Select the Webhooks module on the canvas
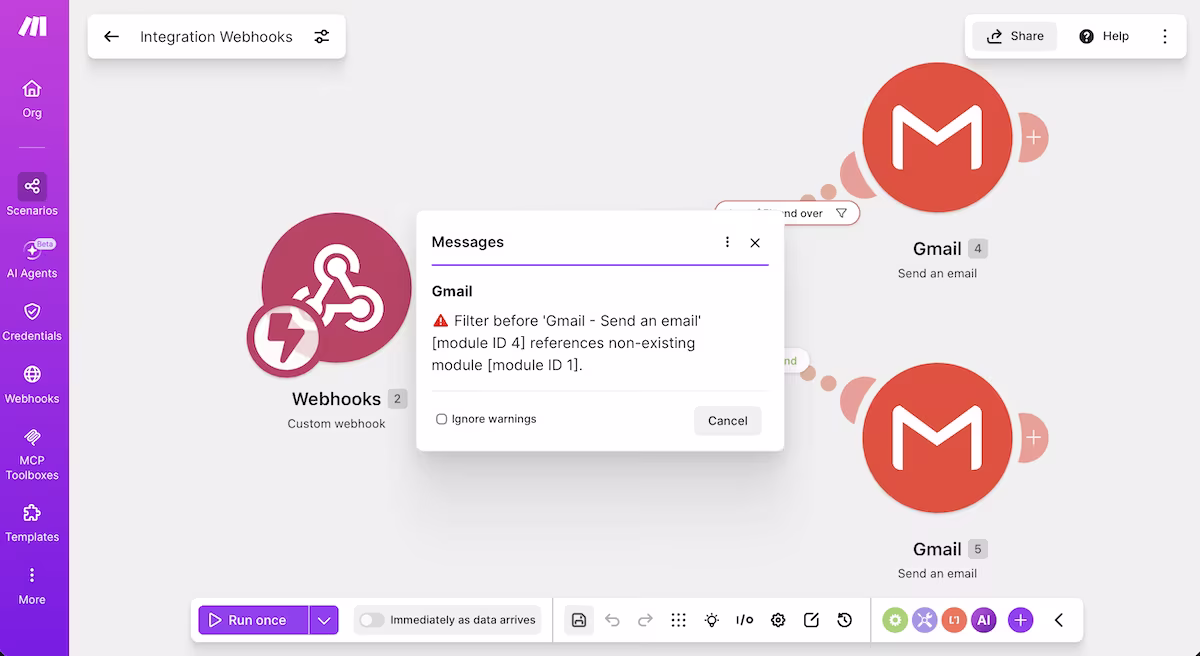This screenshot has width=1200, height=656. [x=336, y=288]
